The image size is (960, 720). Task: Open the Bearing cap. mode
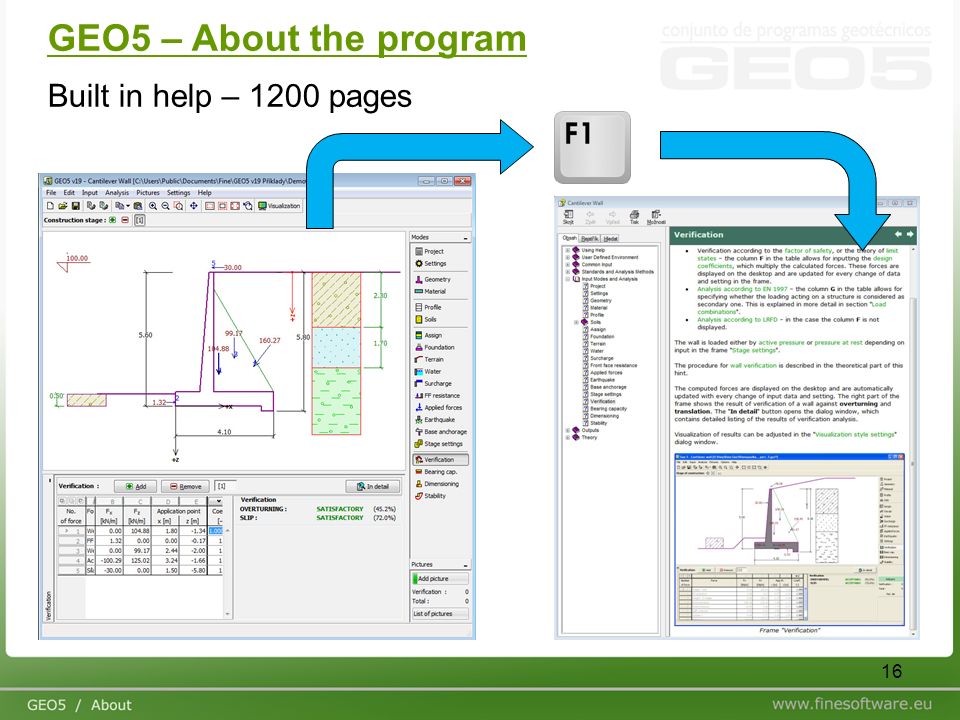[436, 472]
